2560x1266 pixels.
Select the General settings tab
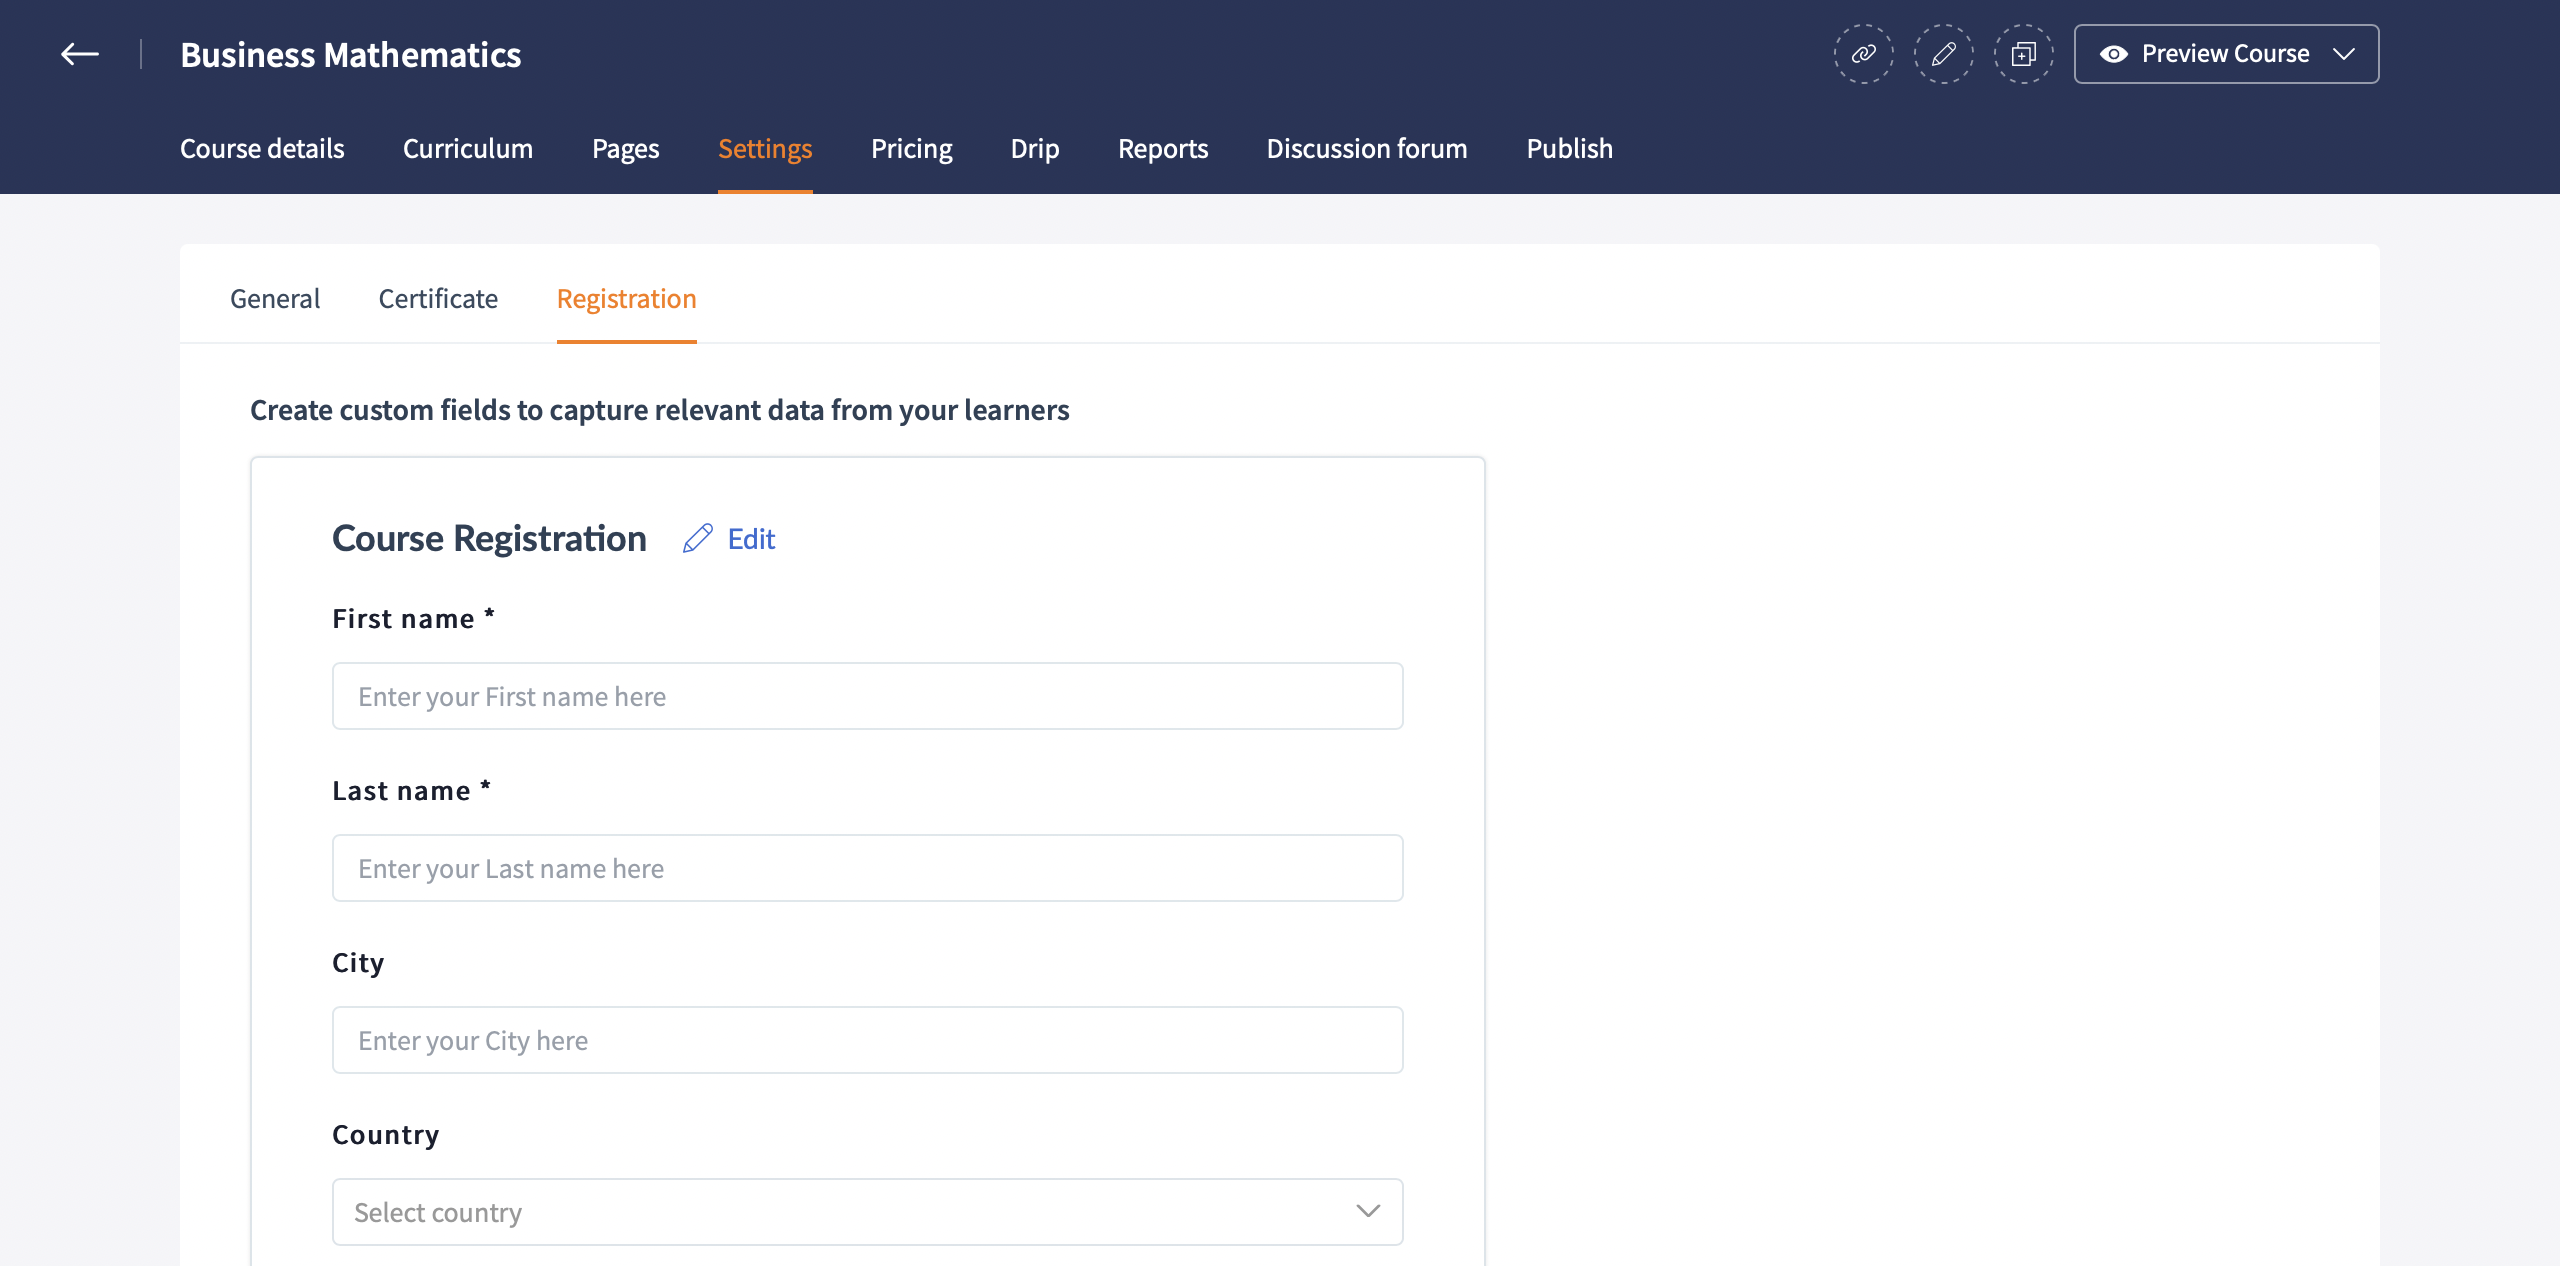275,299
